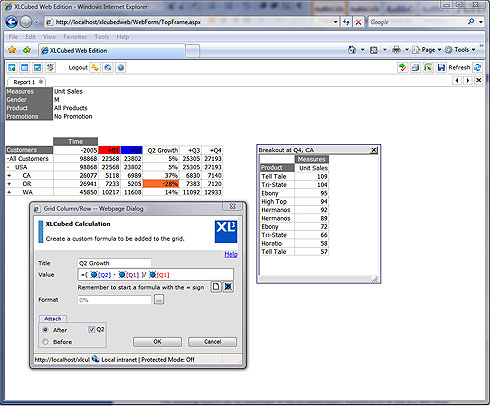Viewport: 490px width, 406px height.
Task: Click the member selector icon with X
Action: [228, 287]
